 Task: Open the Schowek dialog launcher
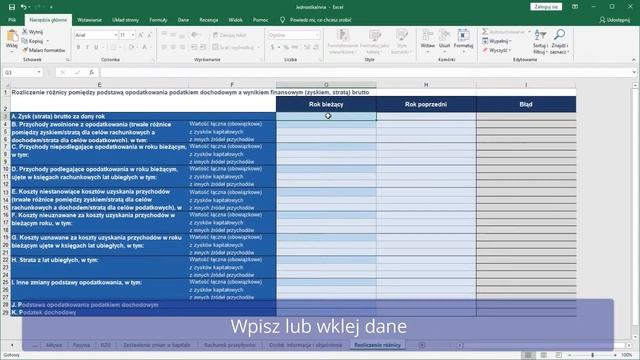[x=68, y=60]
